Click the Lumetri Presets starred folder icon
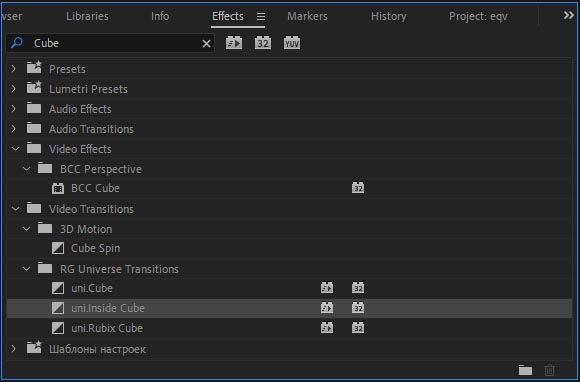 pyautogui.click(x=34, y=87)
